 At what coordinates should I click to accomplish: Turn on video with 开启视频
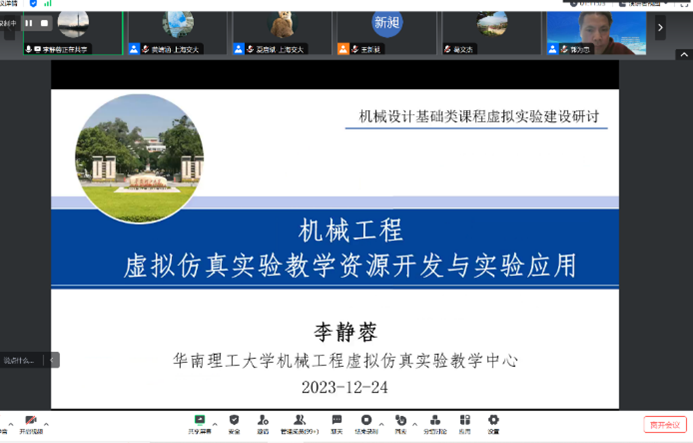pyautogui.click(x=30, y=424)
